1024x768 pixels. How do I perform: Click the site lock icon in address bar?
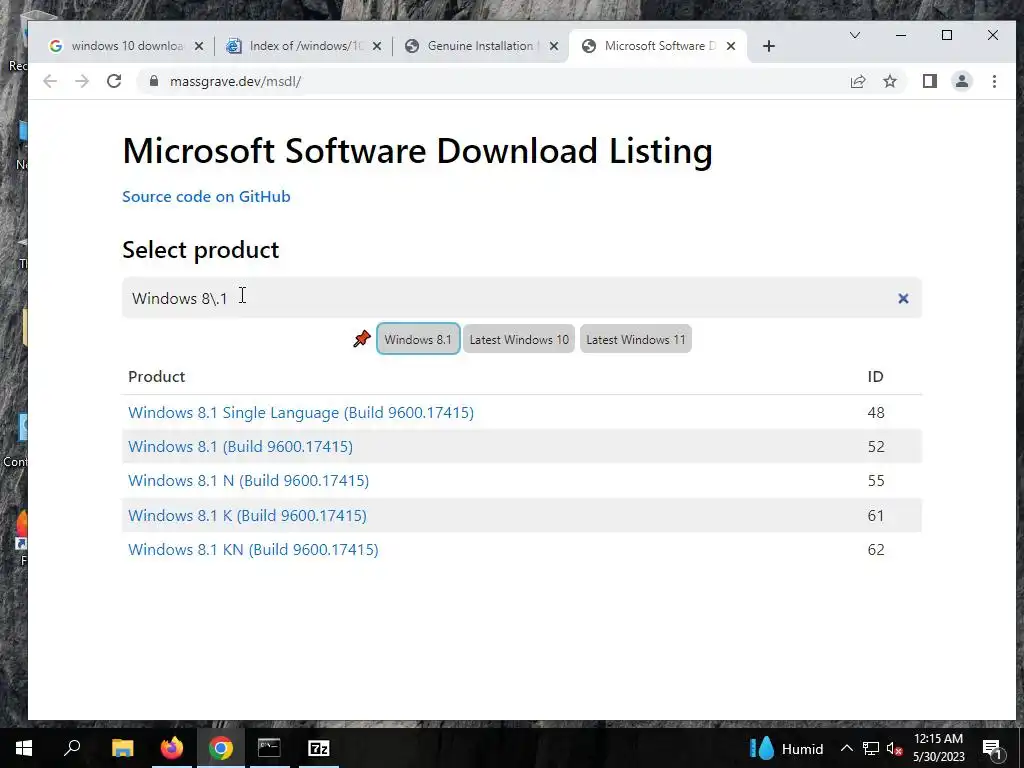pyautogui.click(x=153, y=81)
